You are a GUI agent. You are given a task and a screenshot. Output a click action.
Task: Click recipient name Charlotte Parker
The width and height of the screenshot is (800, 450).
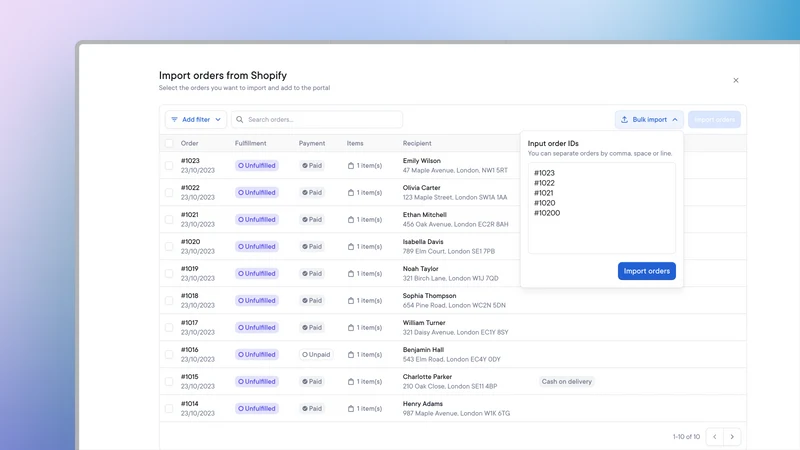(x=427, y=377)
